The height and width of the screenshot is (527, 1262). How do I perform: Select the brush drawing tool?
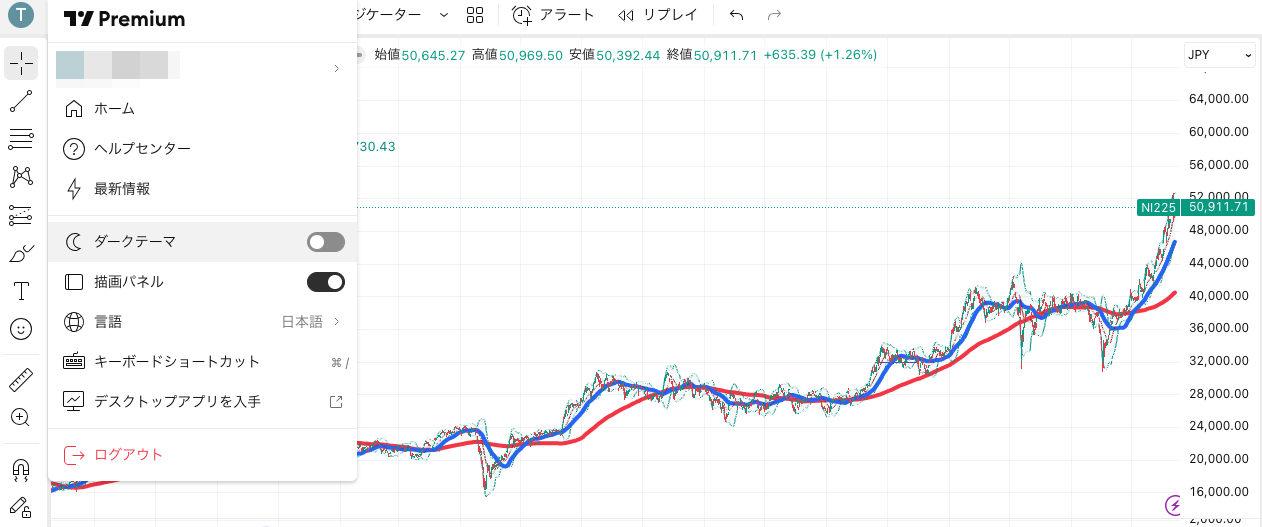pos(20,254)
